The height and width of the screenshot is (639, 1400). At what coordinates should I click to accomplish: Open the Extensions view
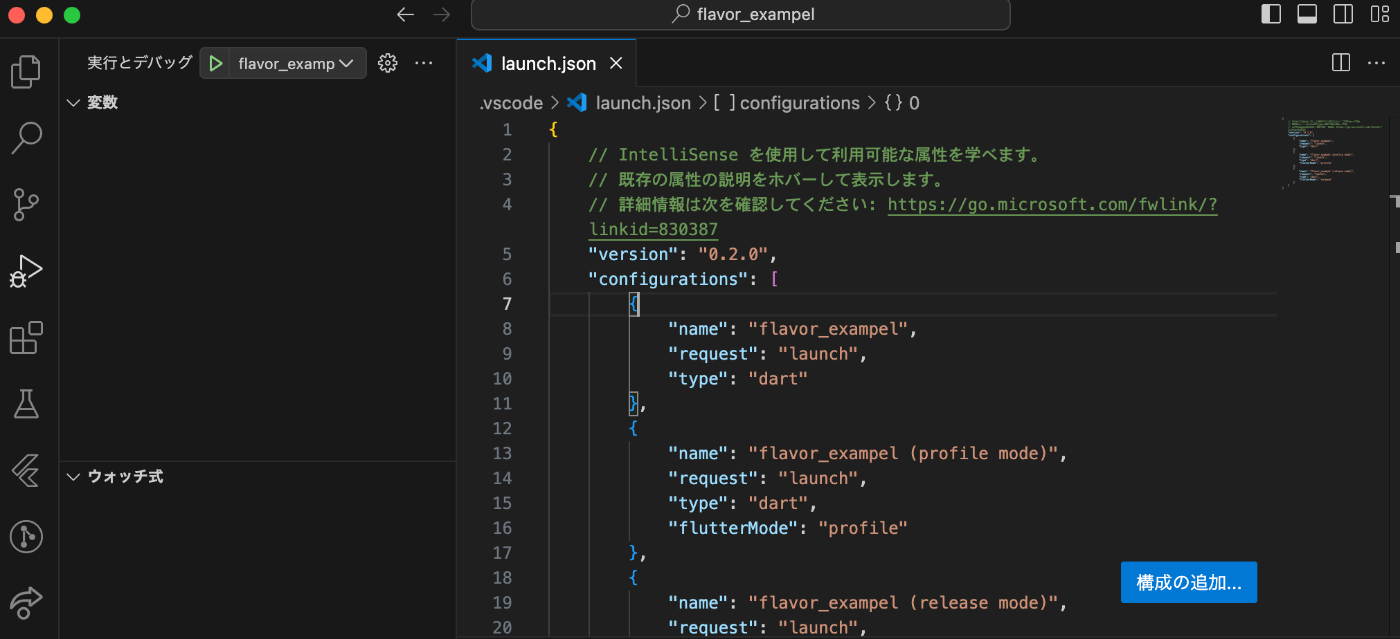26,338
